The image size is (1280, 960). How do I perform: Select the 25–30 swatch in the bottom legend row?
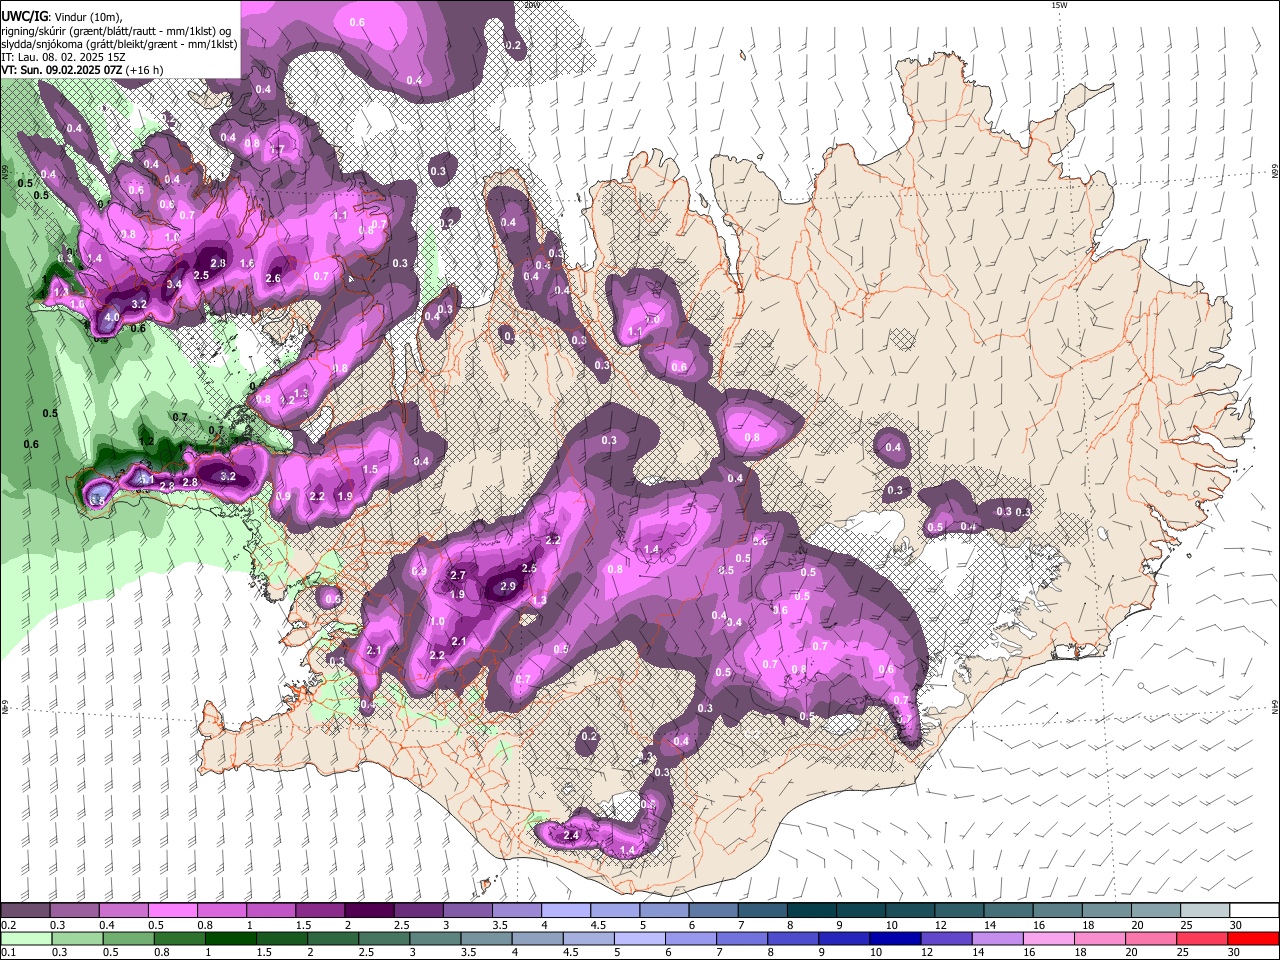pos(1202,938)
